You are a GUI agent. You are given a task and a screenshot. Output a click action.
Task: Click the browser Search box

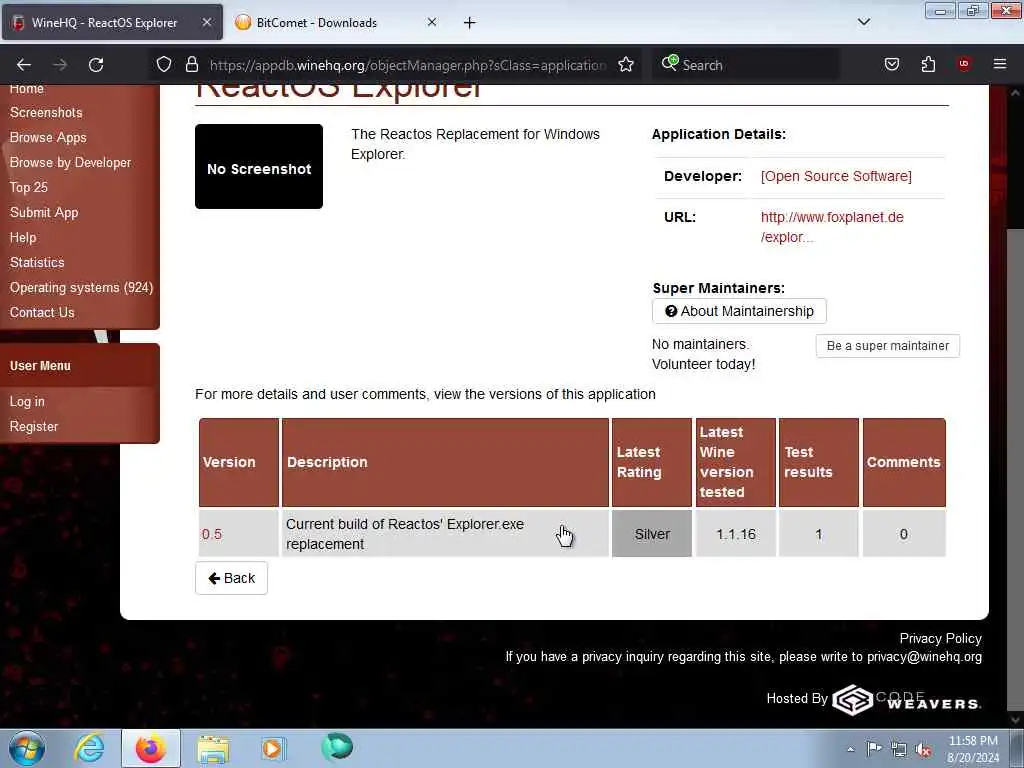(x=746, y=65)
